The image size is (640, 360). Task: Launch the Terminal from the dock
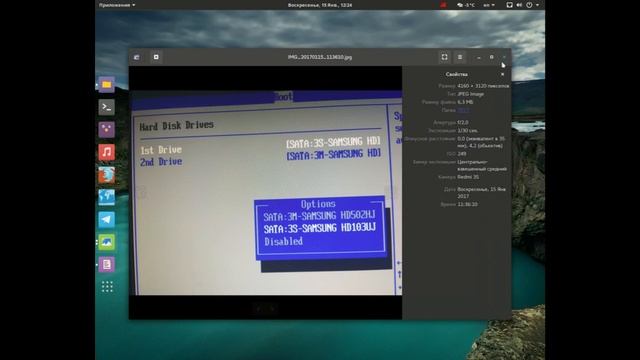click(x=107, y=107)
